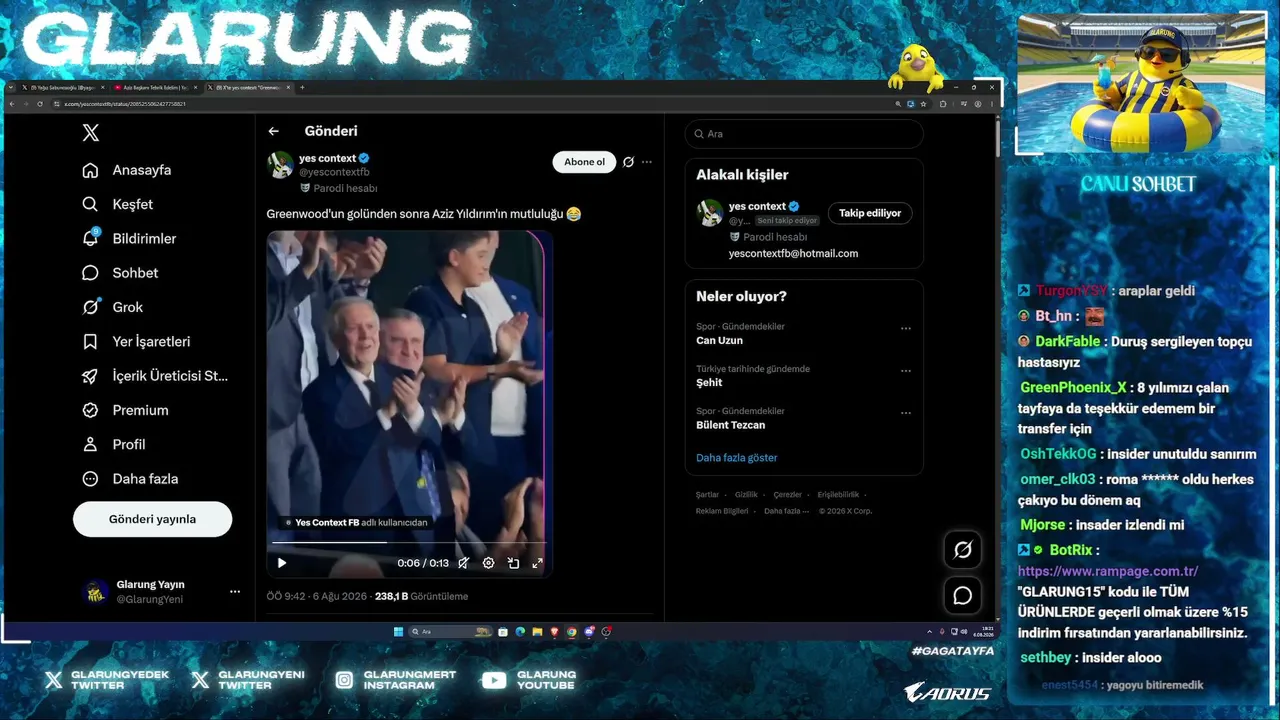Click the Gönderi yayınla button
The width and height of the screenshot is (1280, 720).
pyautogui.click(x=152, y=519)
